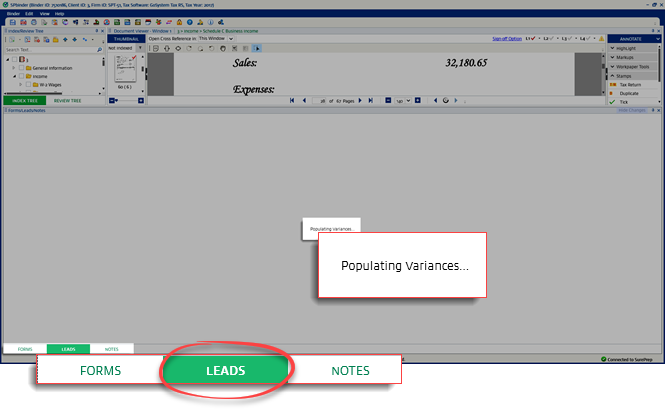
Task: Go to the next page
Action: pos(360,100)
